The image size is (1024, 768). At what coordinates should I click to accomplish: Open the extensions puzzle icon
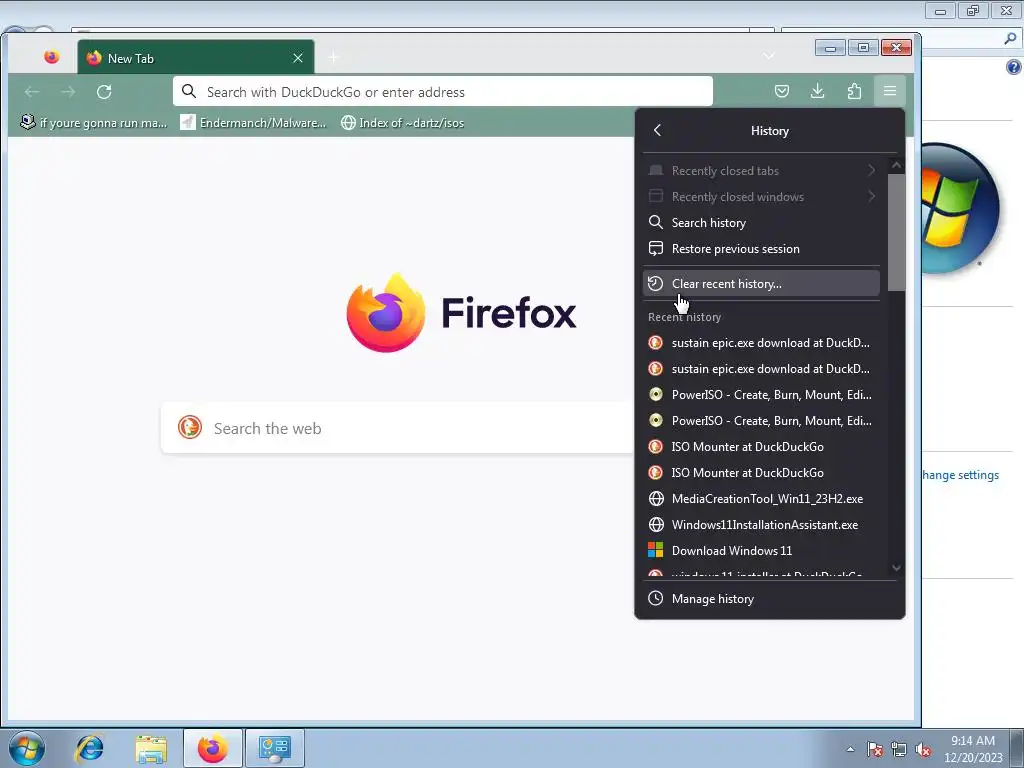(854, 91)
